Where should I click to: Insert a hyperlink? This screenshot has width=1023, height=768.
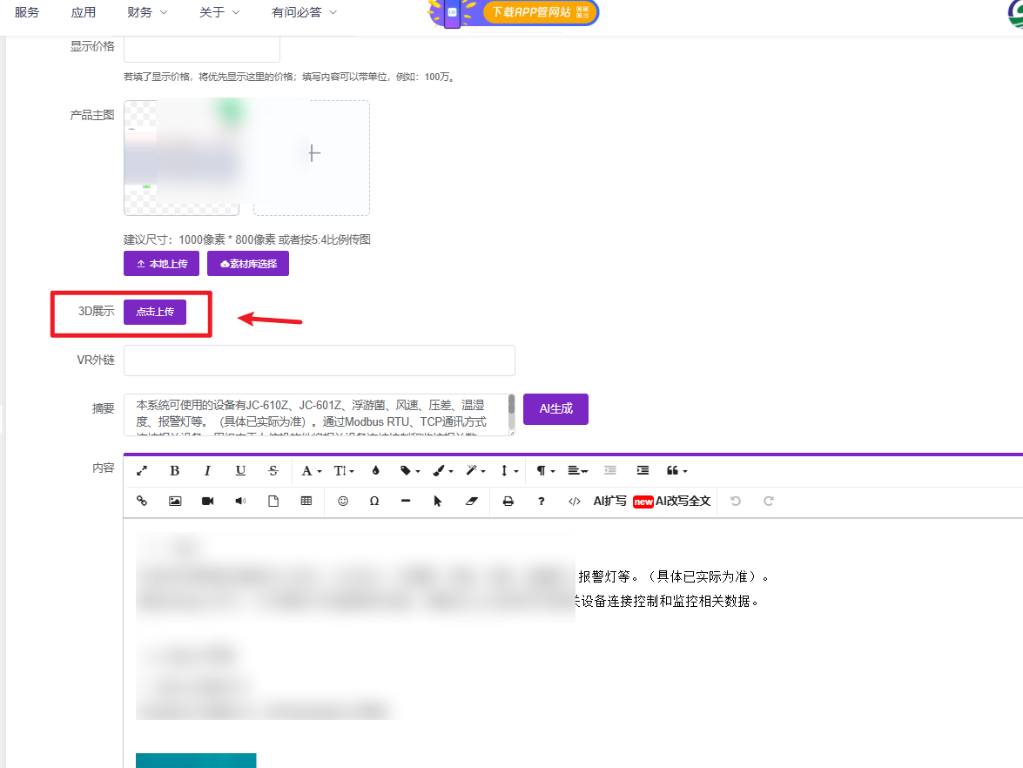142,501
